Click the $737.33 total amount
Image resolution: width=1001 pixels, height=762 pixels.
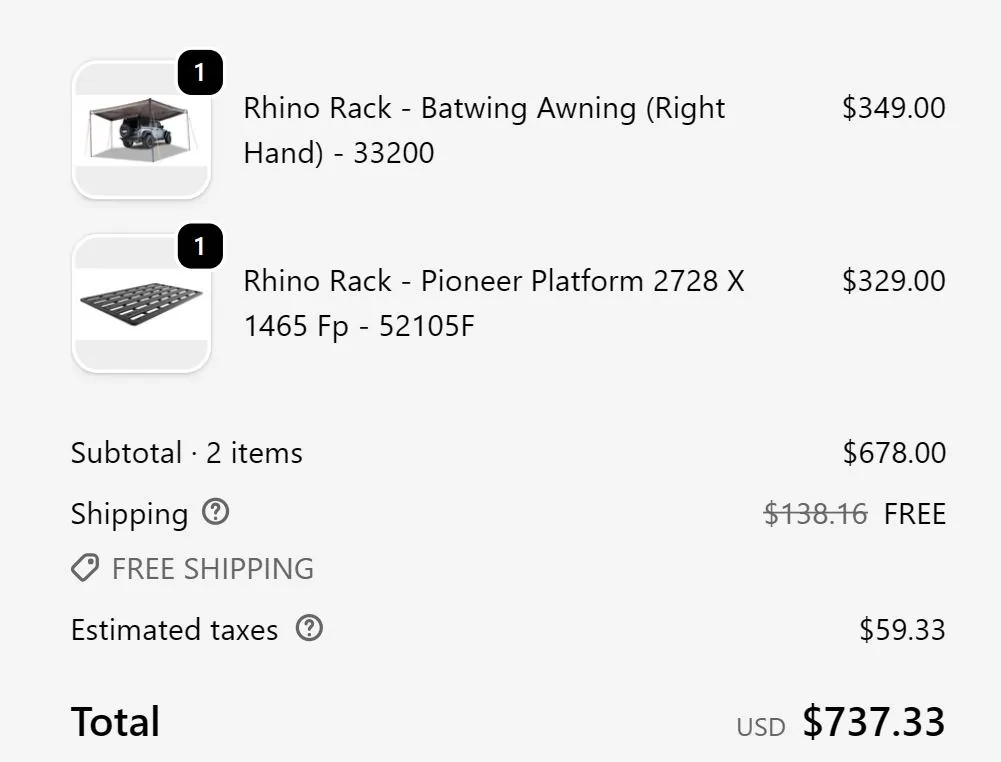click(874, 721)
